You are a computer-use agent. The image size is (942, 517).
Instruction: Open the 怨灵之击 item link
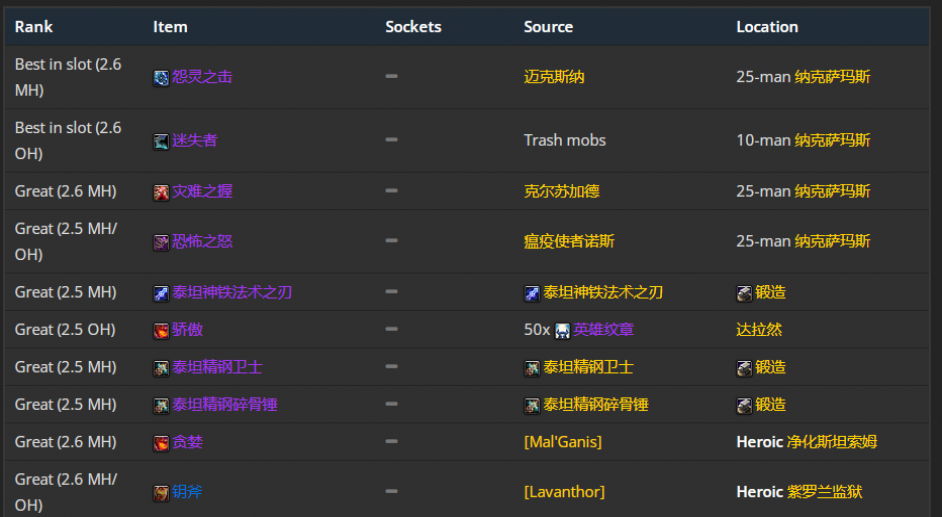(x=202, y=77)
